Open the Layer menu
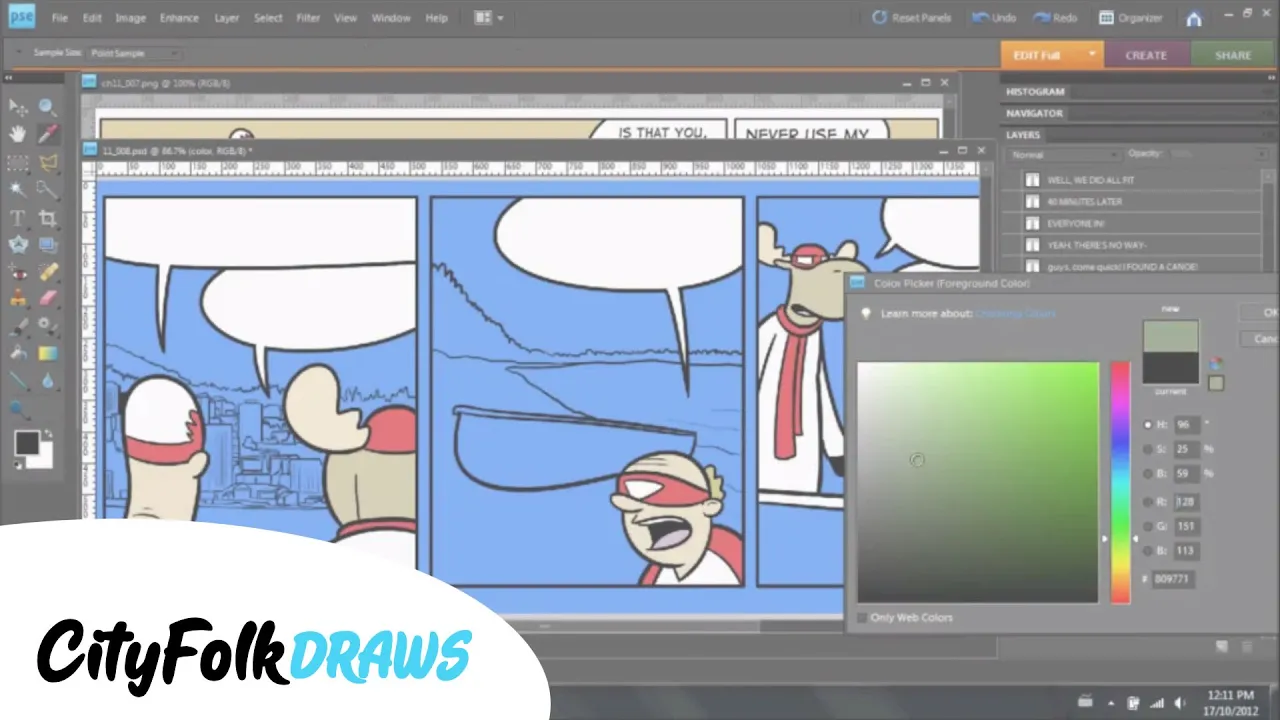The height and width of the screenshot is (720, 1280). click(x=226, y=18)
